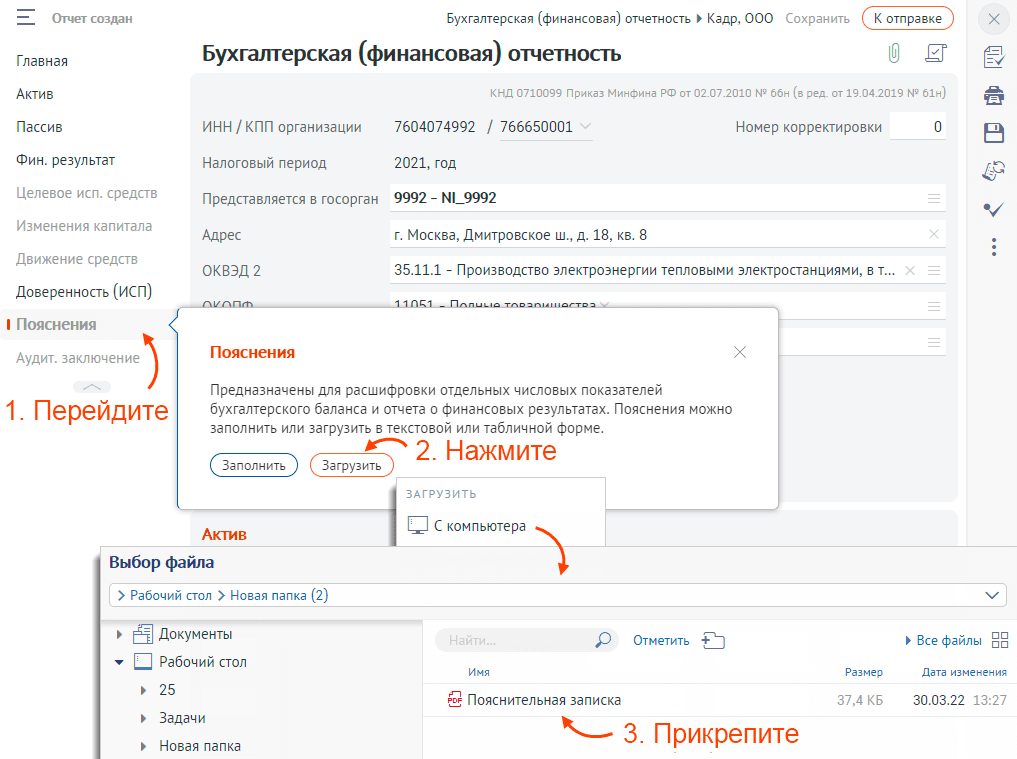Click the refresh document icon in right toolbar
Screen dimensions: 1017x759
tap(994, 171)
